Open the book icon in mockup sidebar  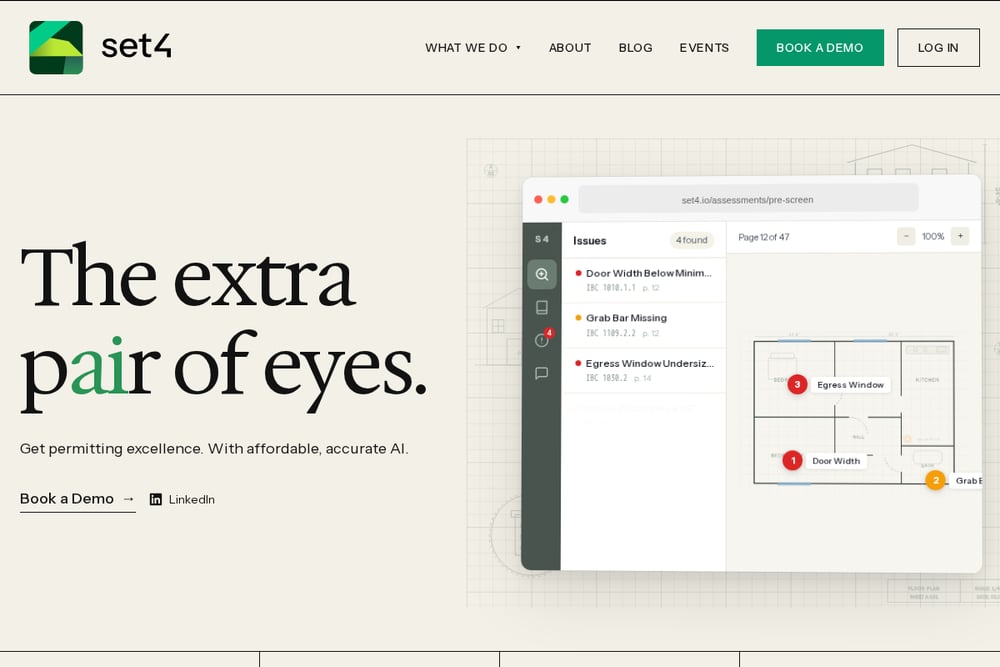(x=541, y=307)
